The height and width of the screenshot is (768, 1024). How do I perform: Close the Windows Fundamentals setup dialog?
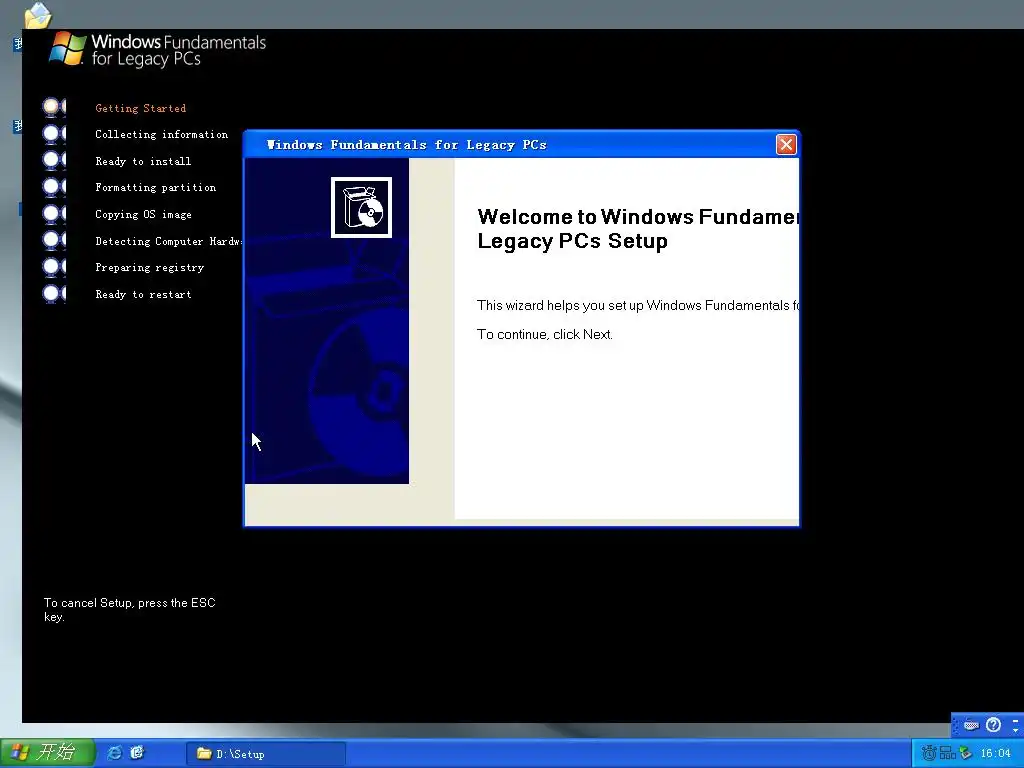tap(786, 144)
